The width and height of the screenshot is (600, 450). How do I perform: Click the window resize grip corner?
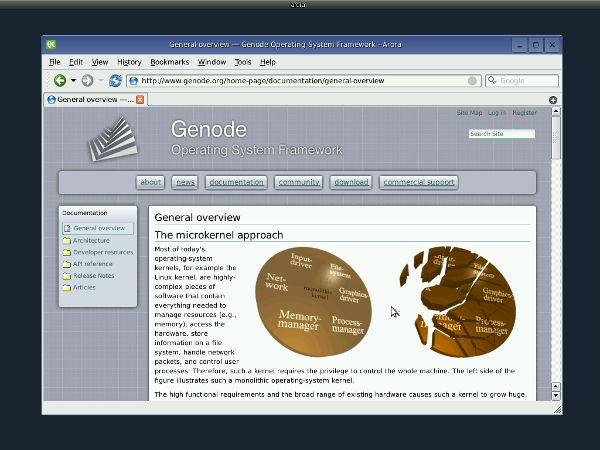[x=558, y=410]
